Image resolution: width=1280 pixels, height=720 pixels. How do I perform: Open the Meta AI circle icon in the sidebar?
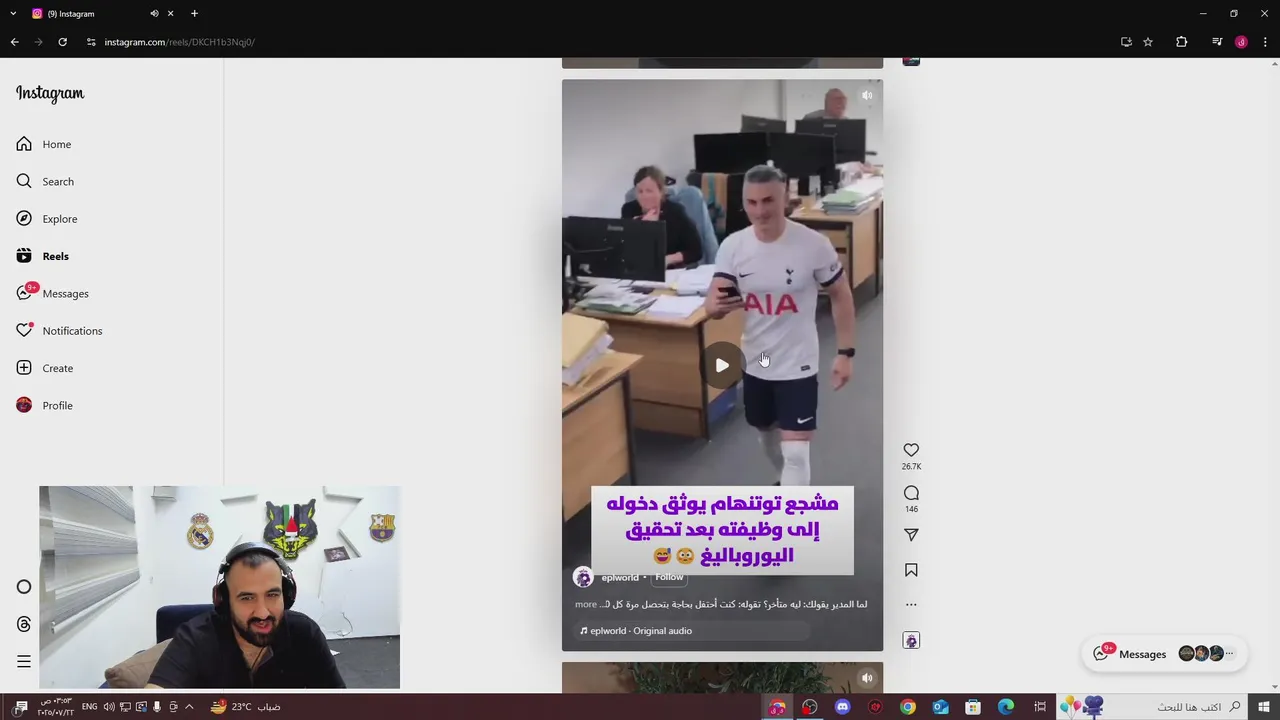(x=24, y=587)
